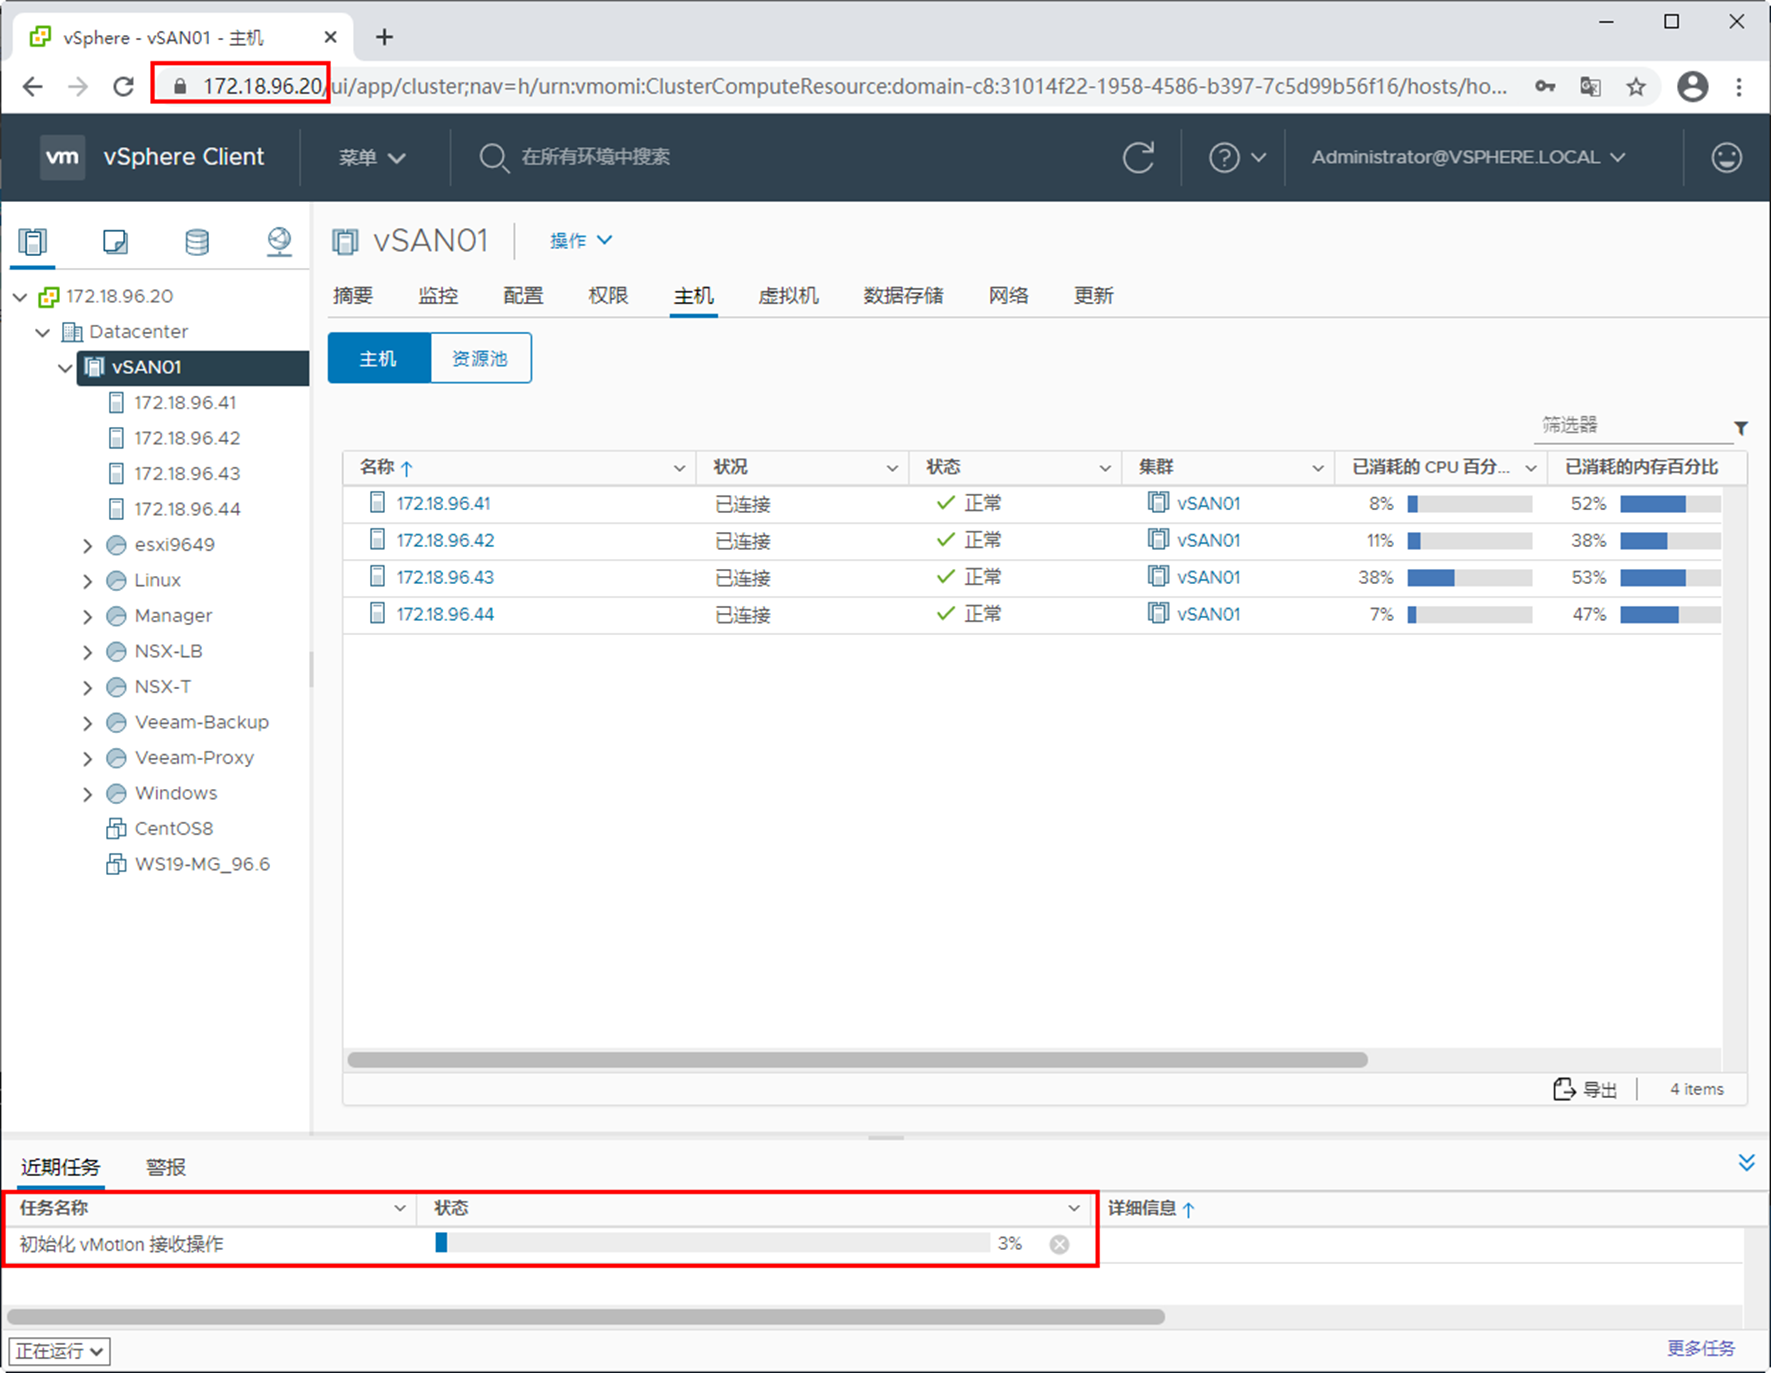Open browser three-dot menu
Screen dimensions: 1771x1373
click(x=1739, y=87)
